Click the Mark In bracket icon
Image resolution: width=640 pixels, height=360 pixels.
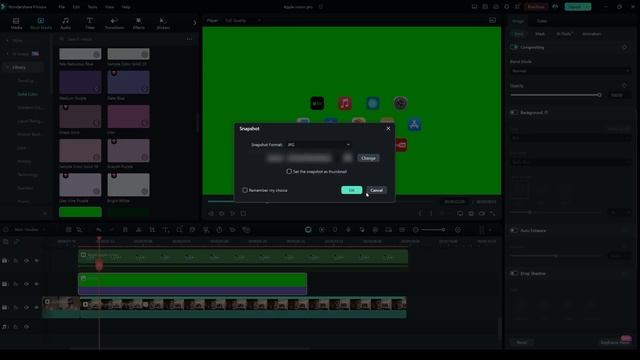[x=420, y=213]
